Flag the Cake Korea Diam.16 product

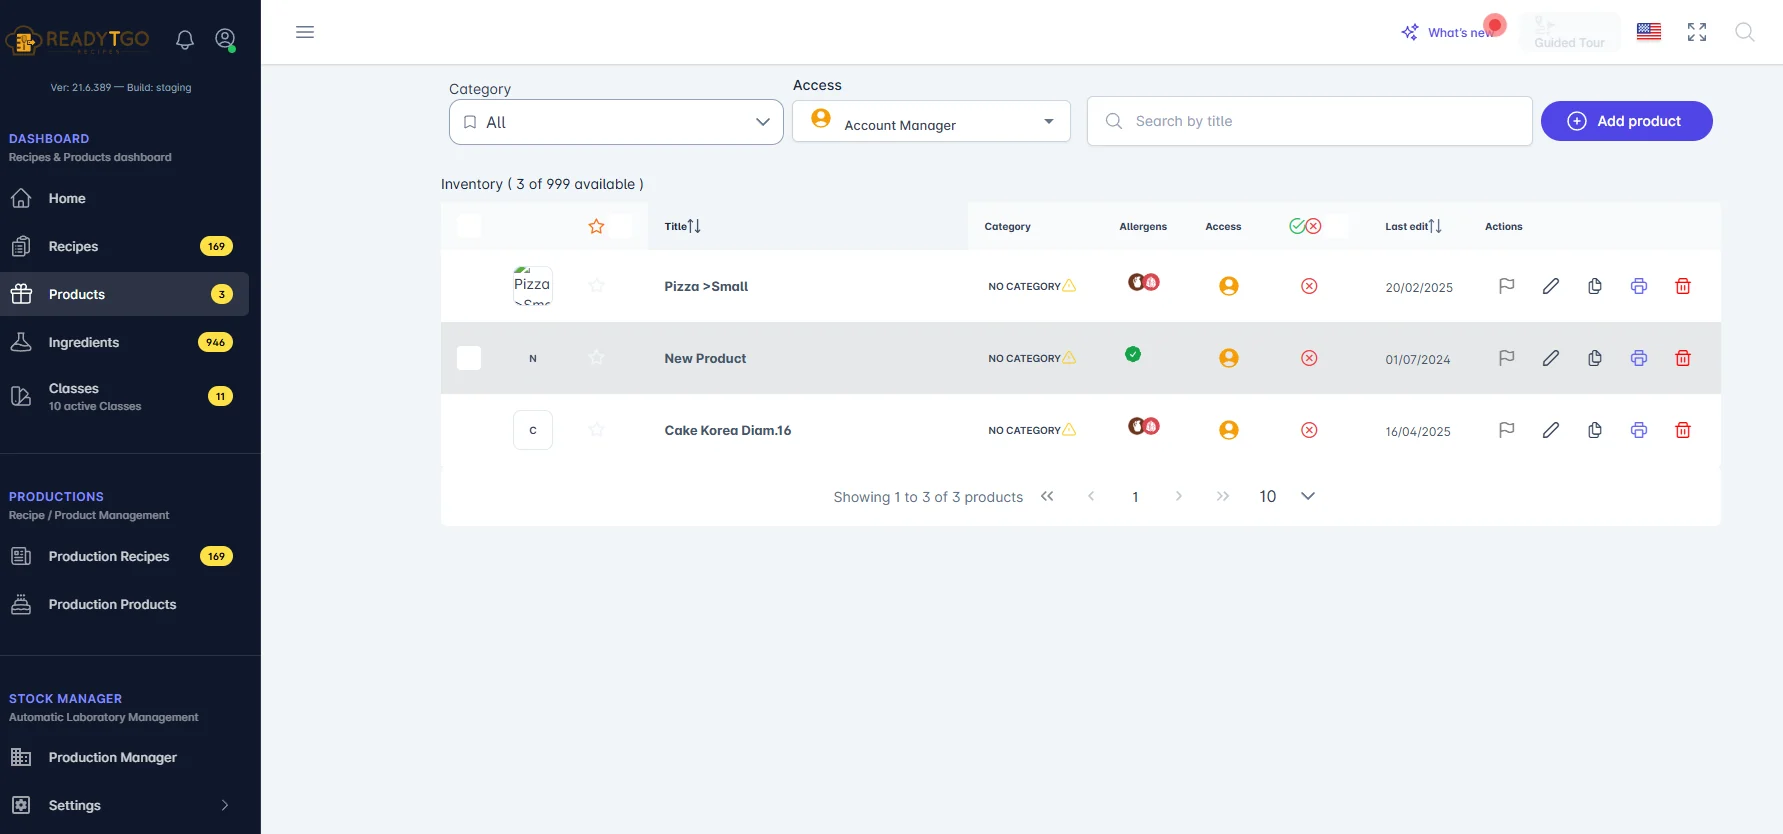pos(1507,430)
